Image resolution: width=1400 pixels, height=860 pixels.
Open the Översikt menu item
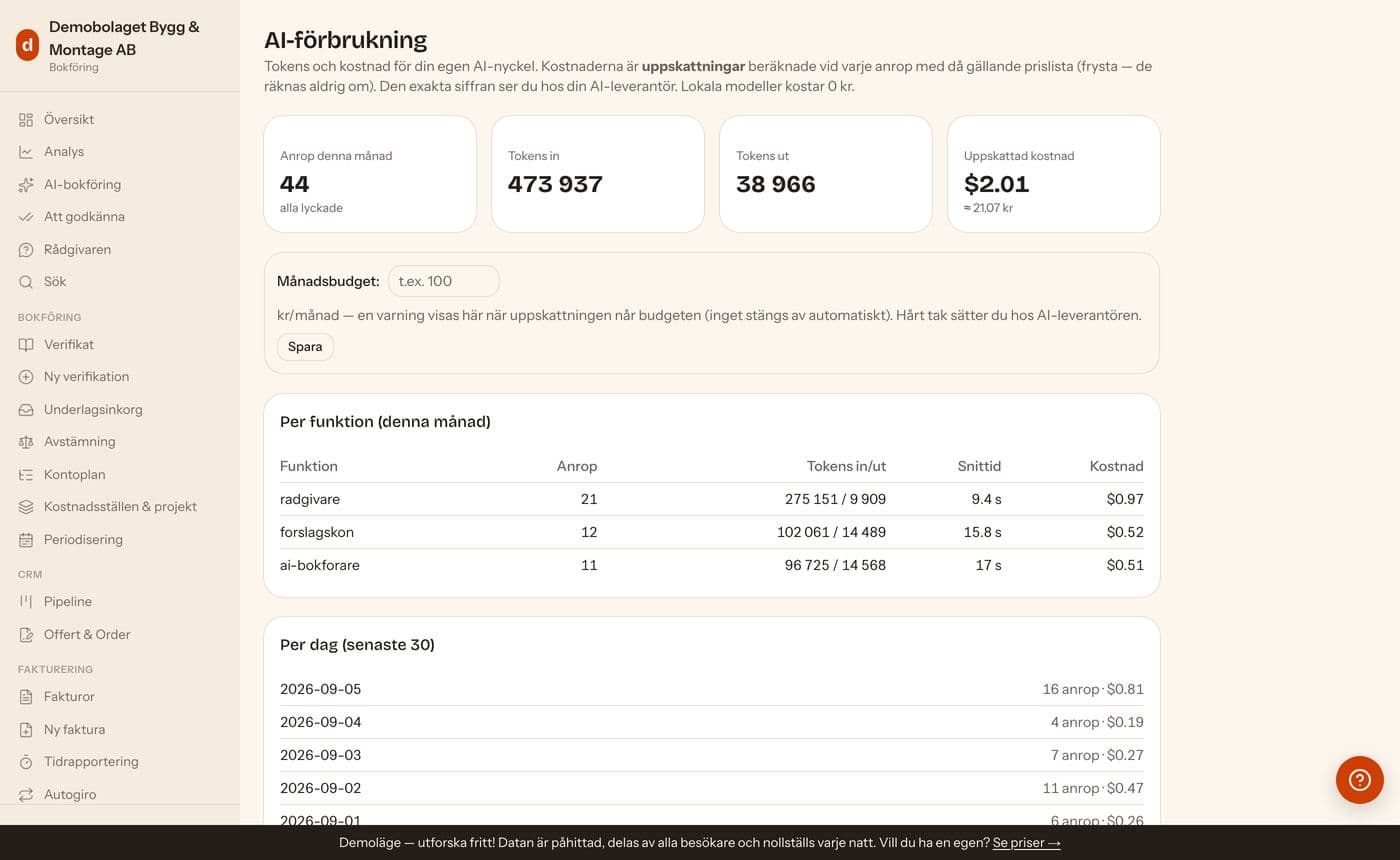(x=120, y=120)
